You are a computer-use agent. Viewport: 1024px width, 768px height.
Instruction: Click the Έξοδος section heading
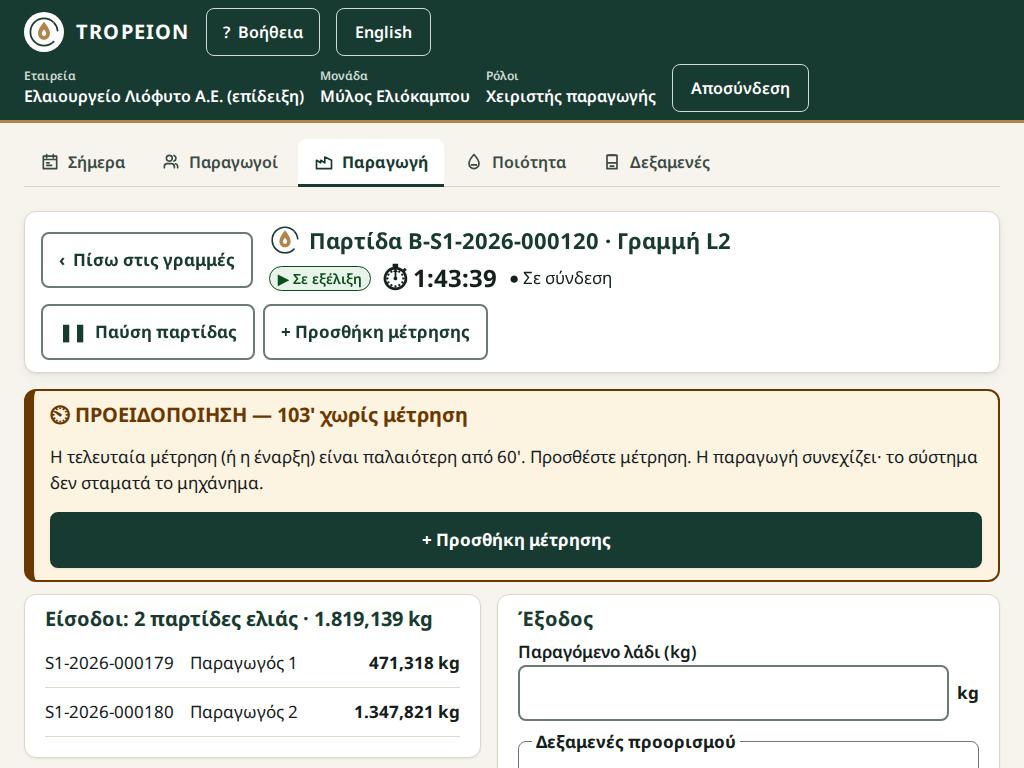tap(556, 619)
